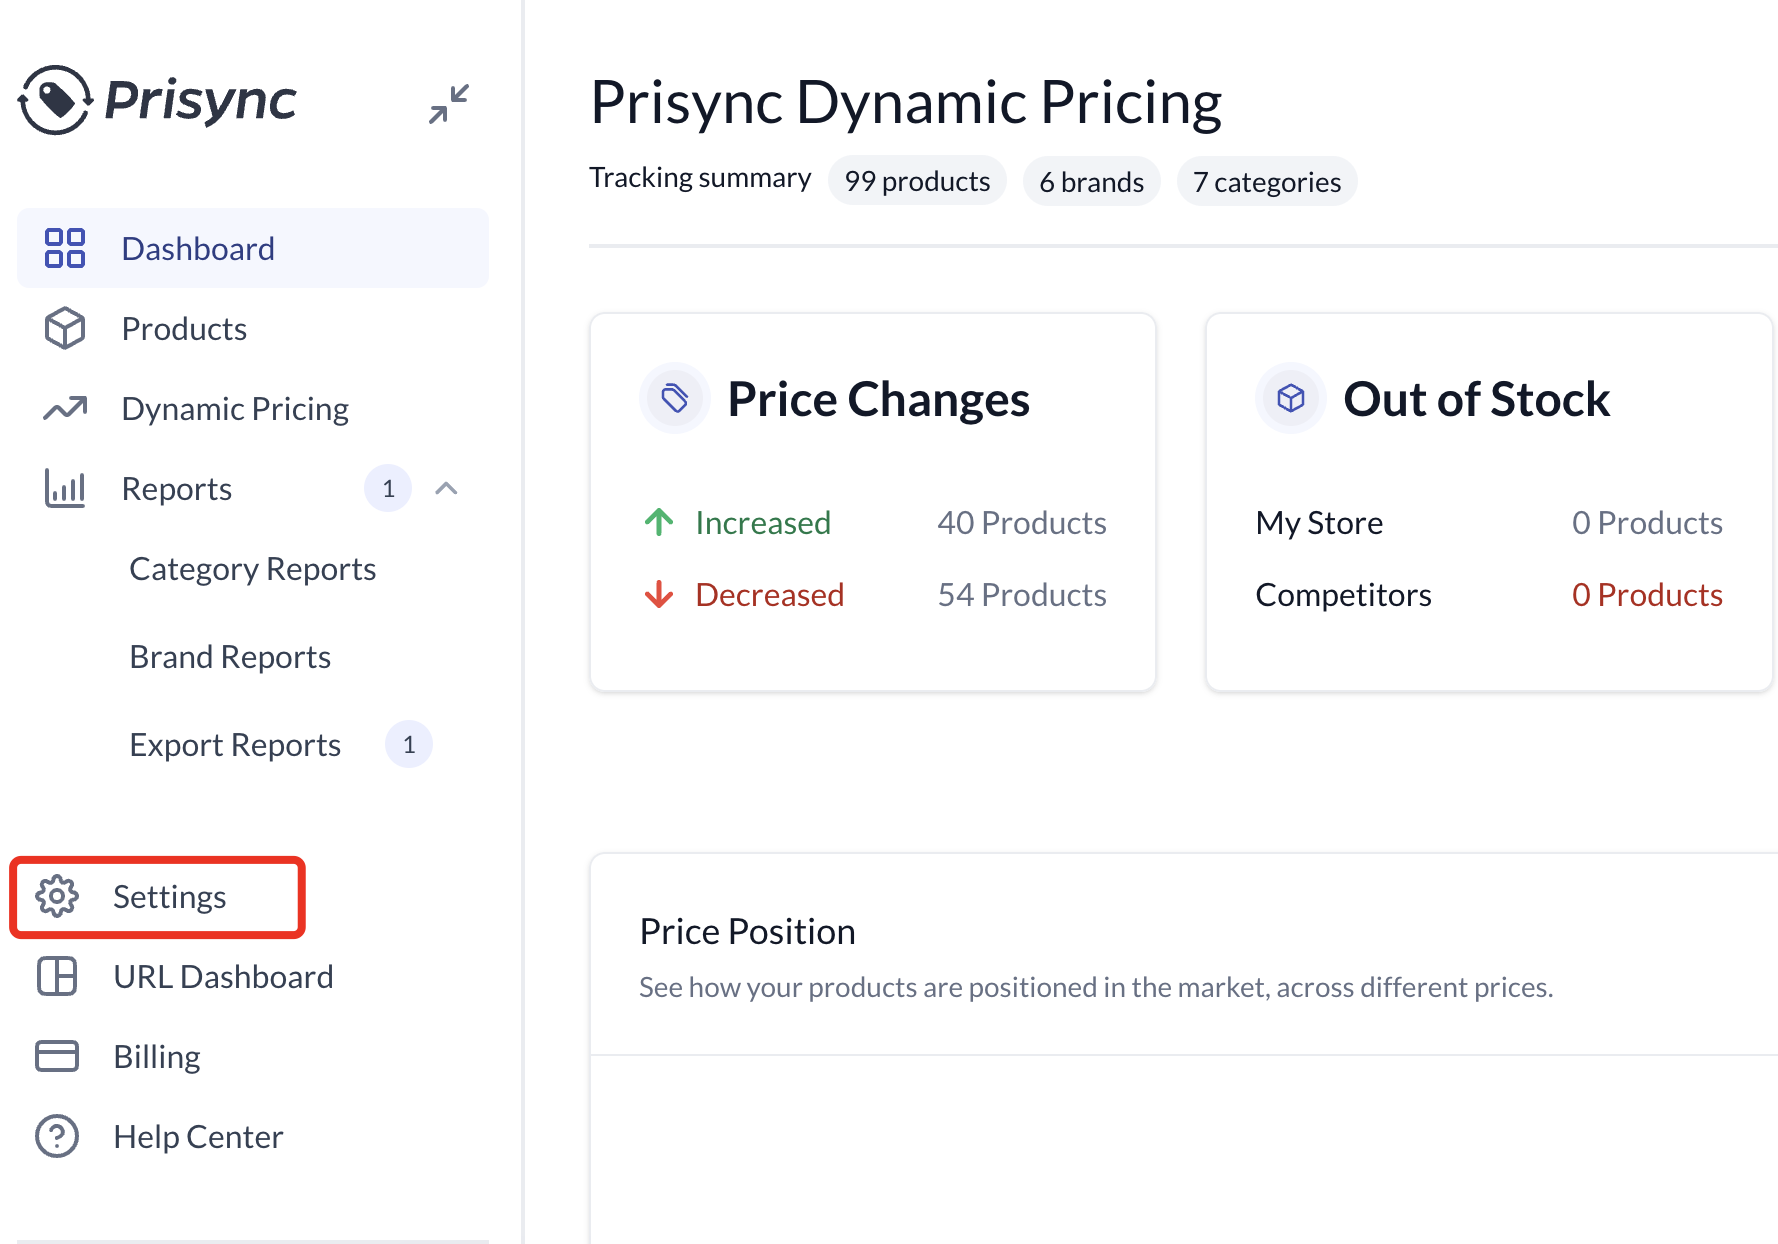Click 54 Products decreased count

1022,594
